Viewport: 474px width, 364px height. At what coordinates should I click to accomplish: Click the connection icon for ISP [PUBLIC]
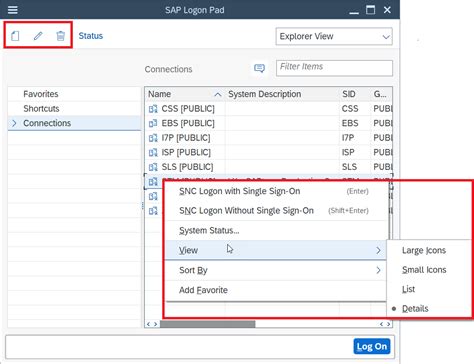(153, 152)
